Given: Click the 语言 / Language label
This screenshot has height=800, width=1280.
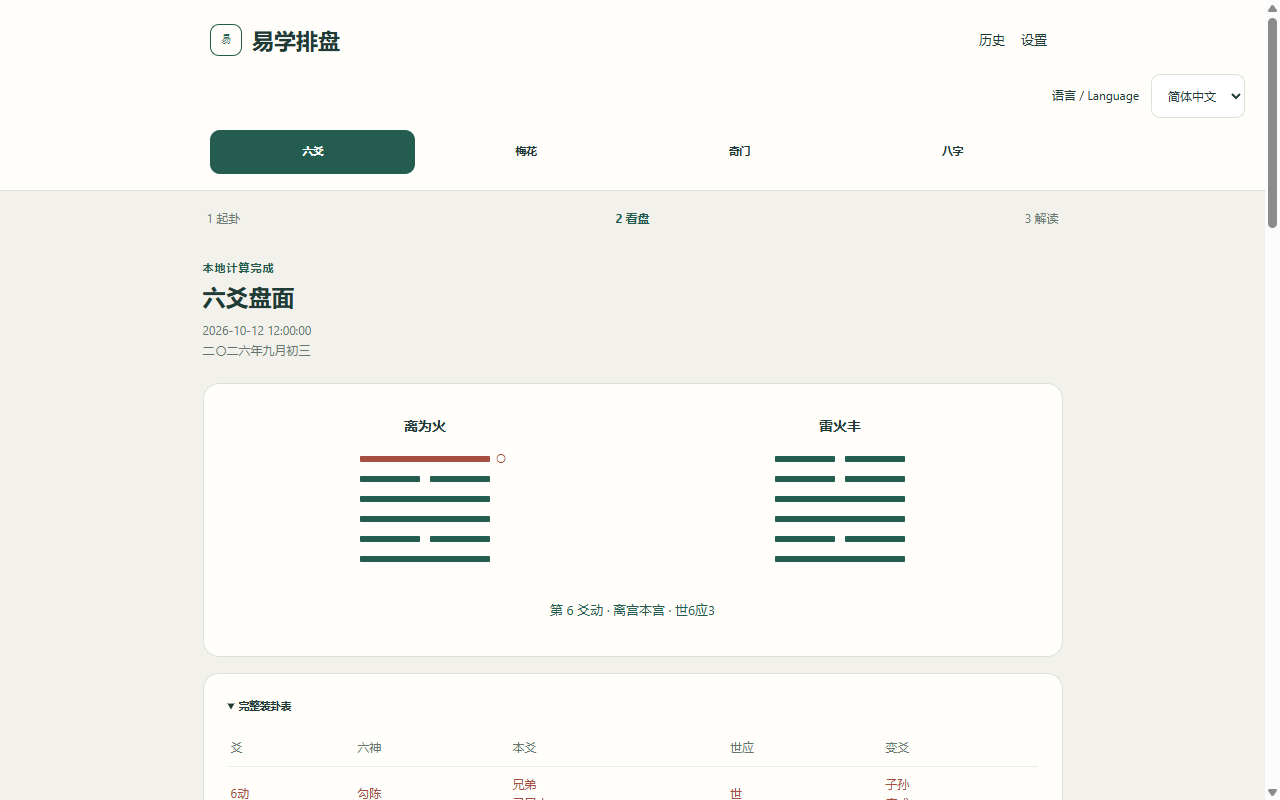Looking at the screenshot, I should tap(1095, 96).
